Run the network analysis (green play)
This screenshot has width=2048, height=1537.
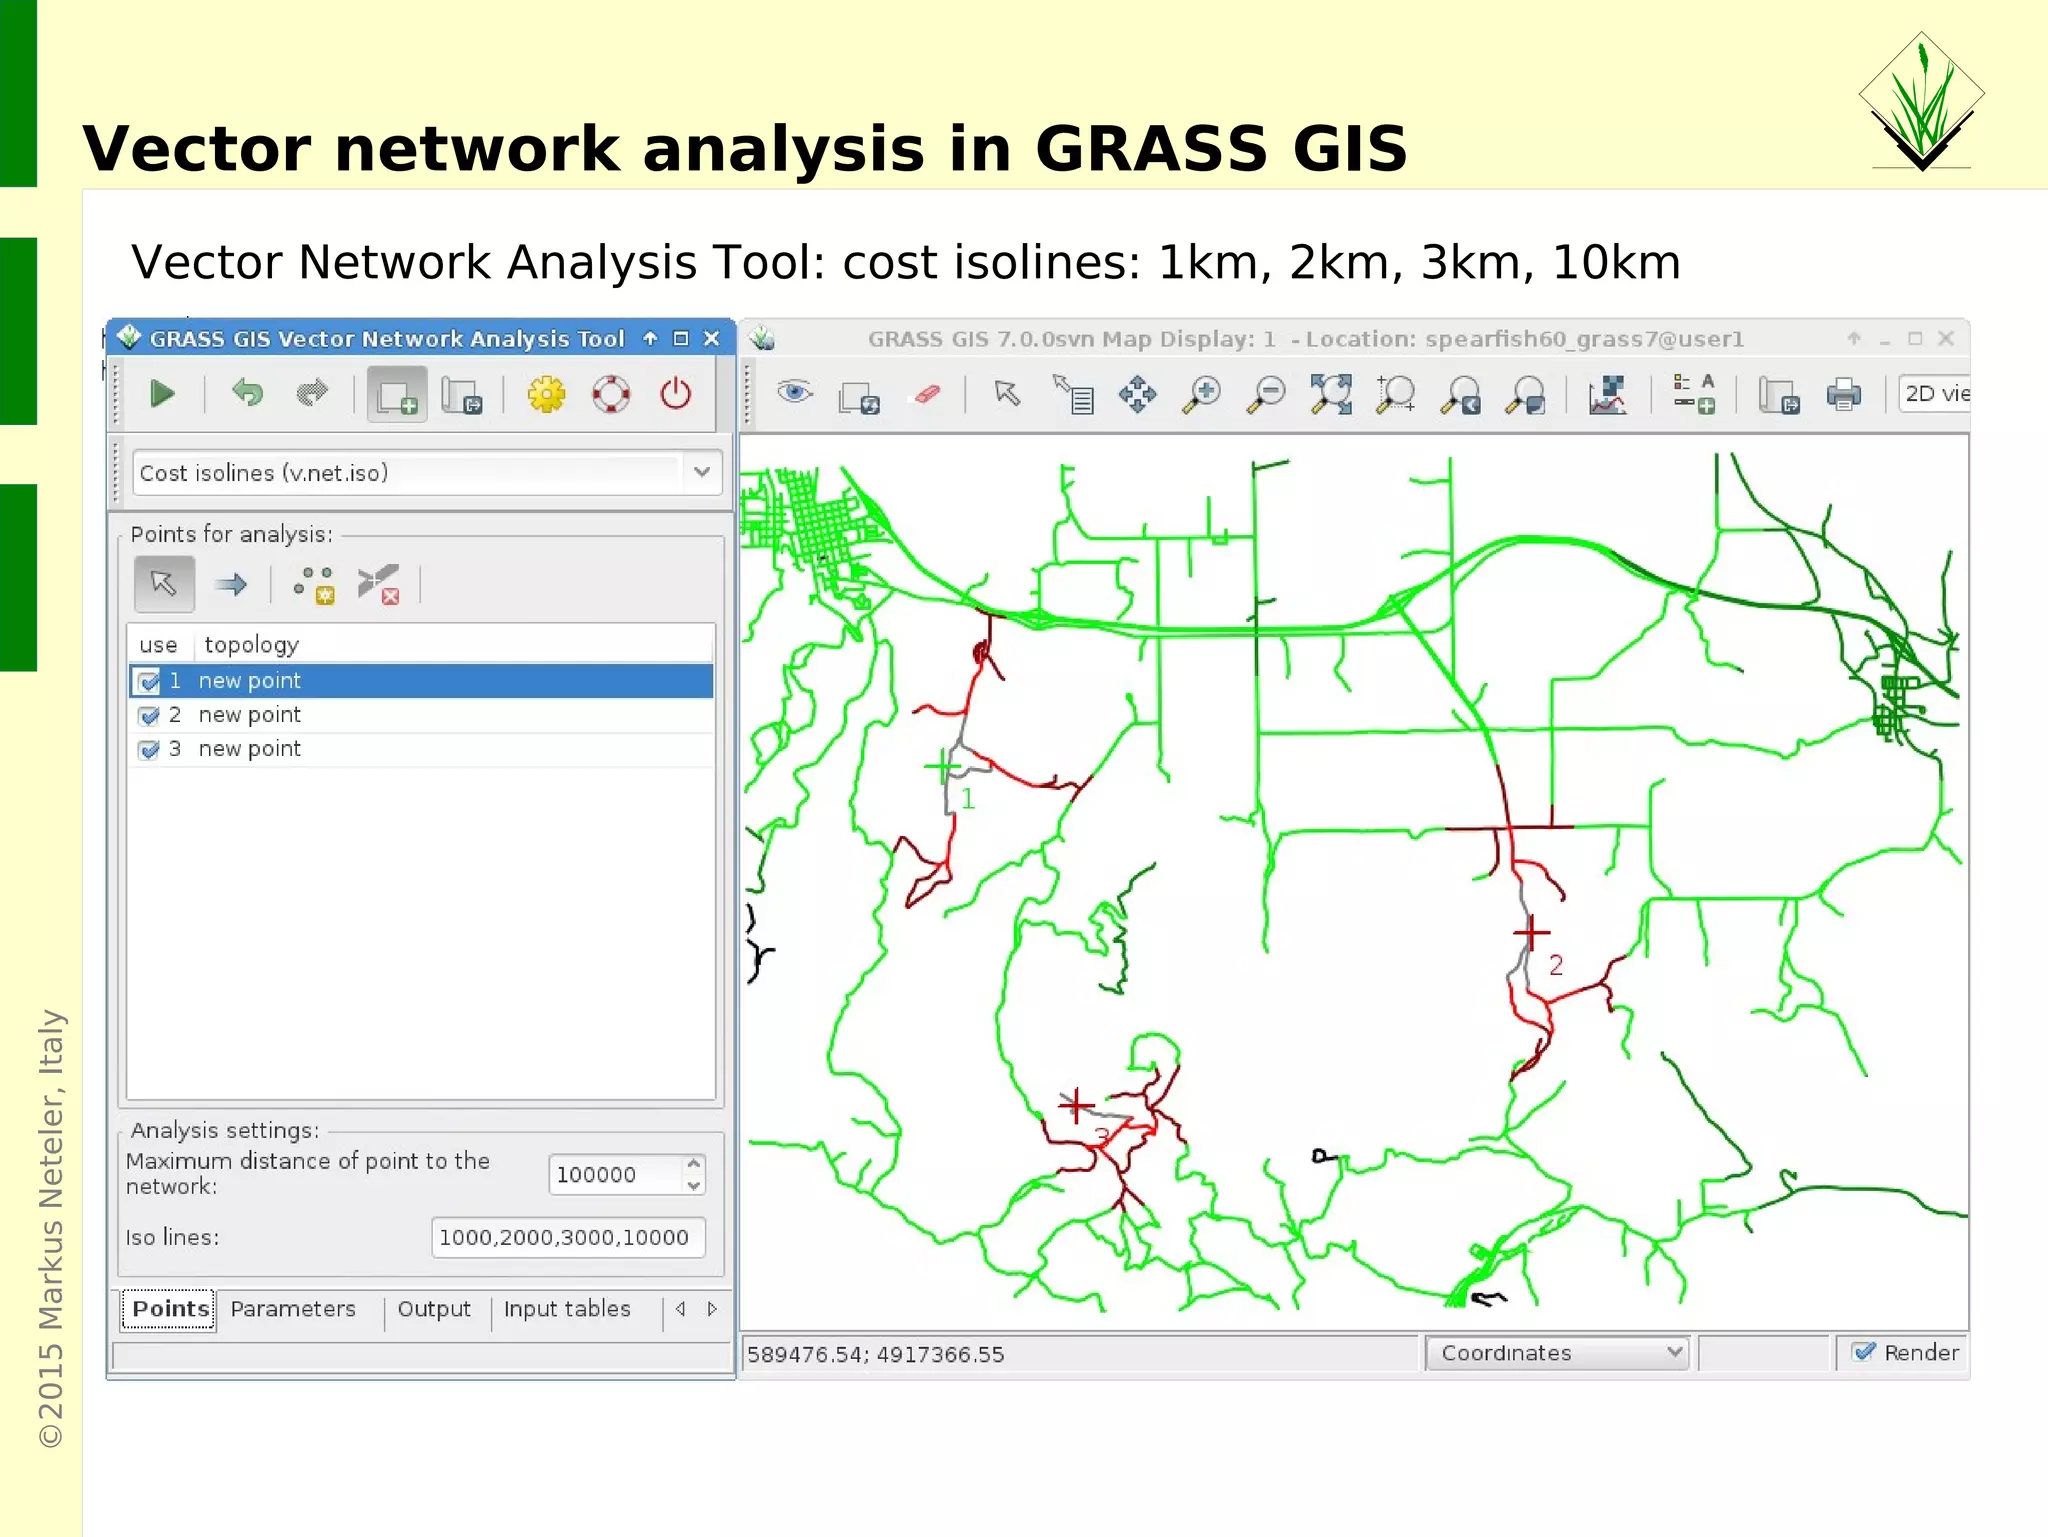(161, 394)
